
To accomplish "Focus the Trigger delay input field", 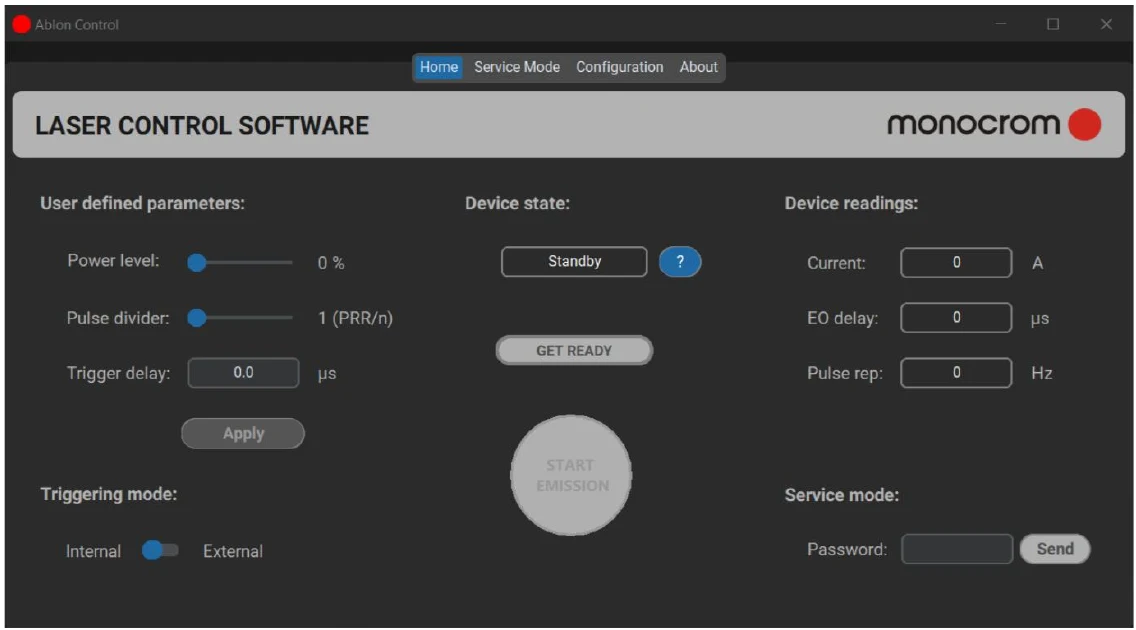I will [x=243, y=372].
